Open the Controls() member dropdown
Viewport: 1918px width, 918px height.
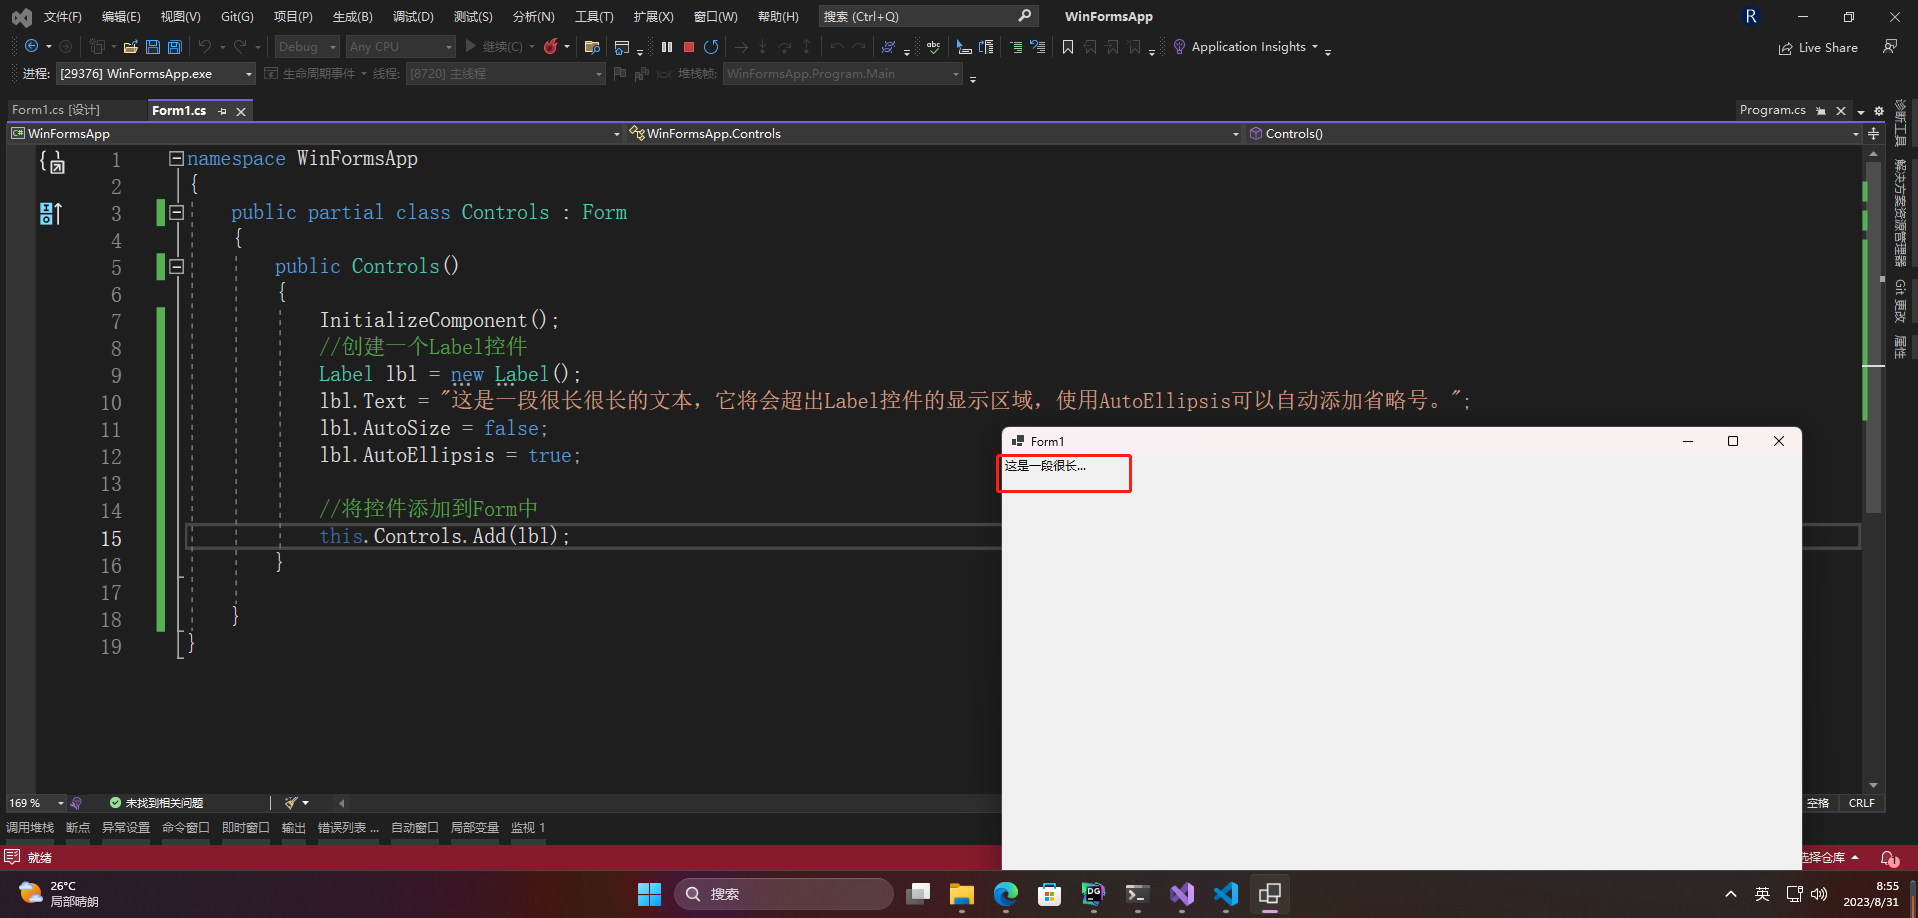[1554, 133]
